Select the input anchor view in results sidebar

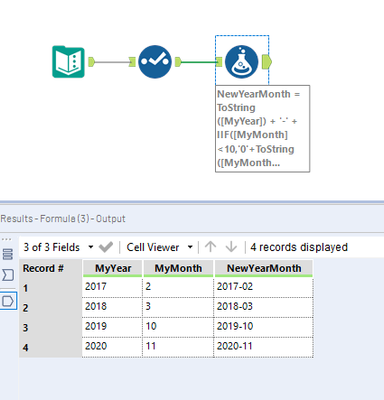[8, 275]
